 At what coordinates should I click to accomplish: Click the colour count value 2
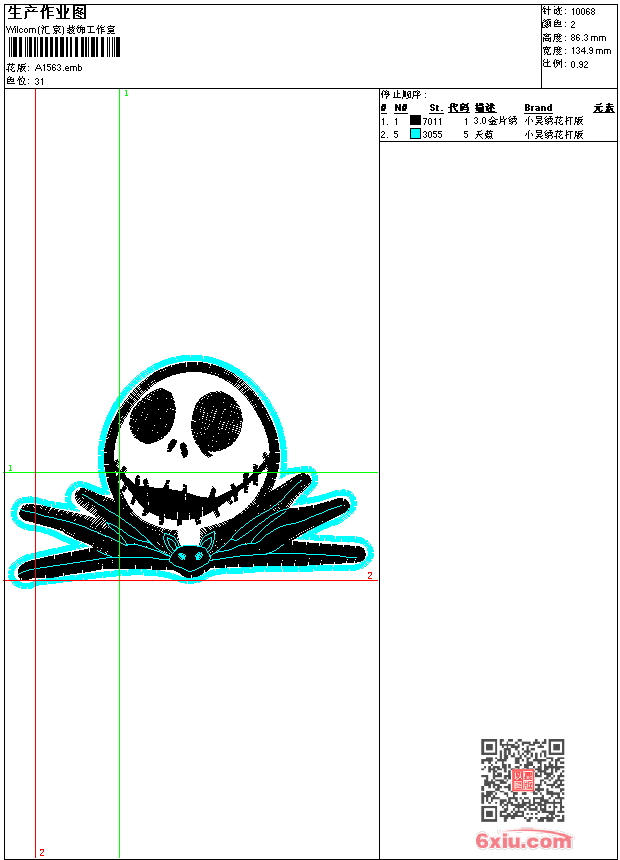coord(573,25)
